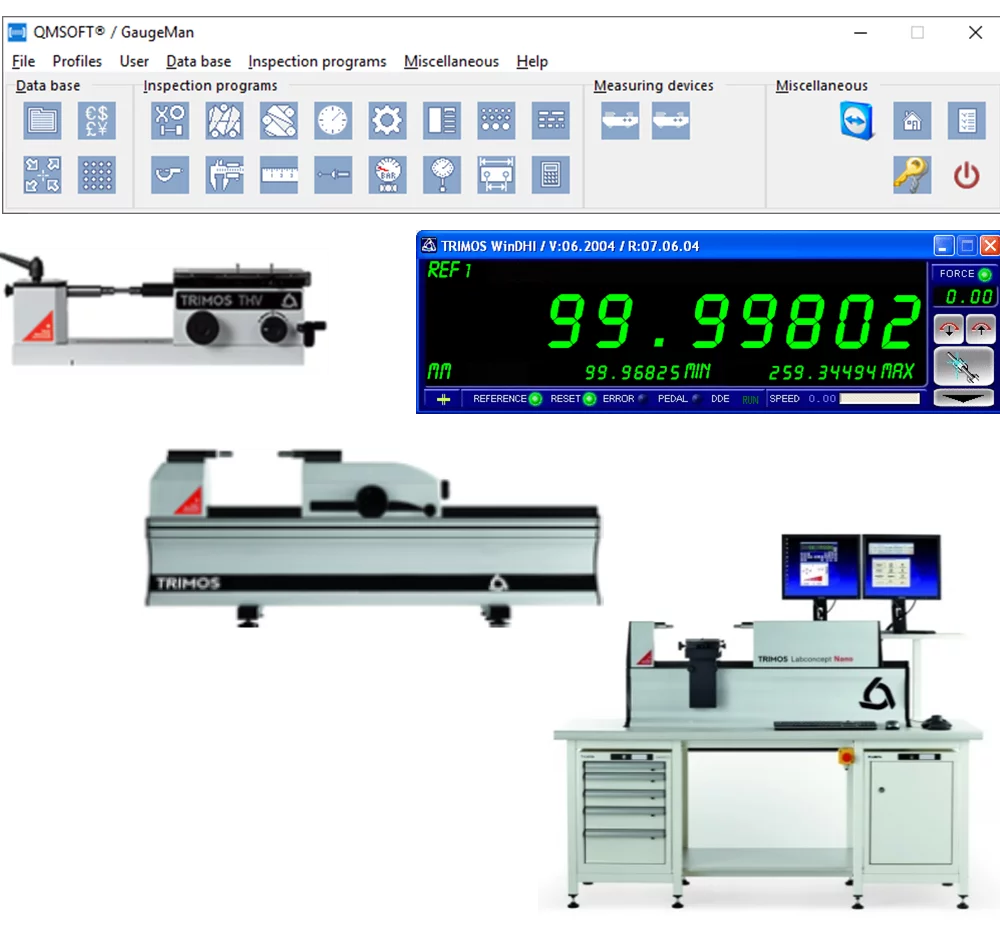Click the TeamViewer remote support icon

click(x=856, y=121)
